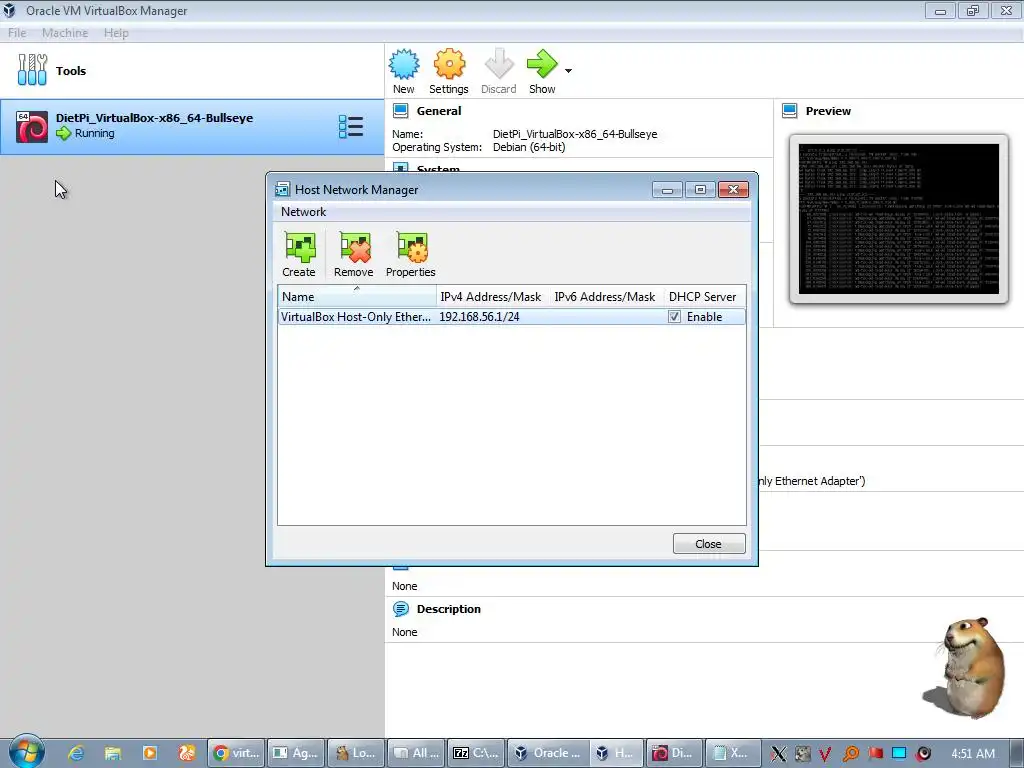Click Remove network icon

(x=355, y=248)
